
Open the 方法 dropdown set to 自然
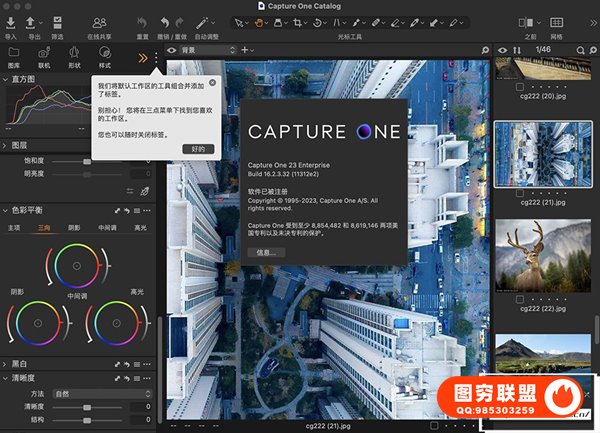[x=98, y=393]
